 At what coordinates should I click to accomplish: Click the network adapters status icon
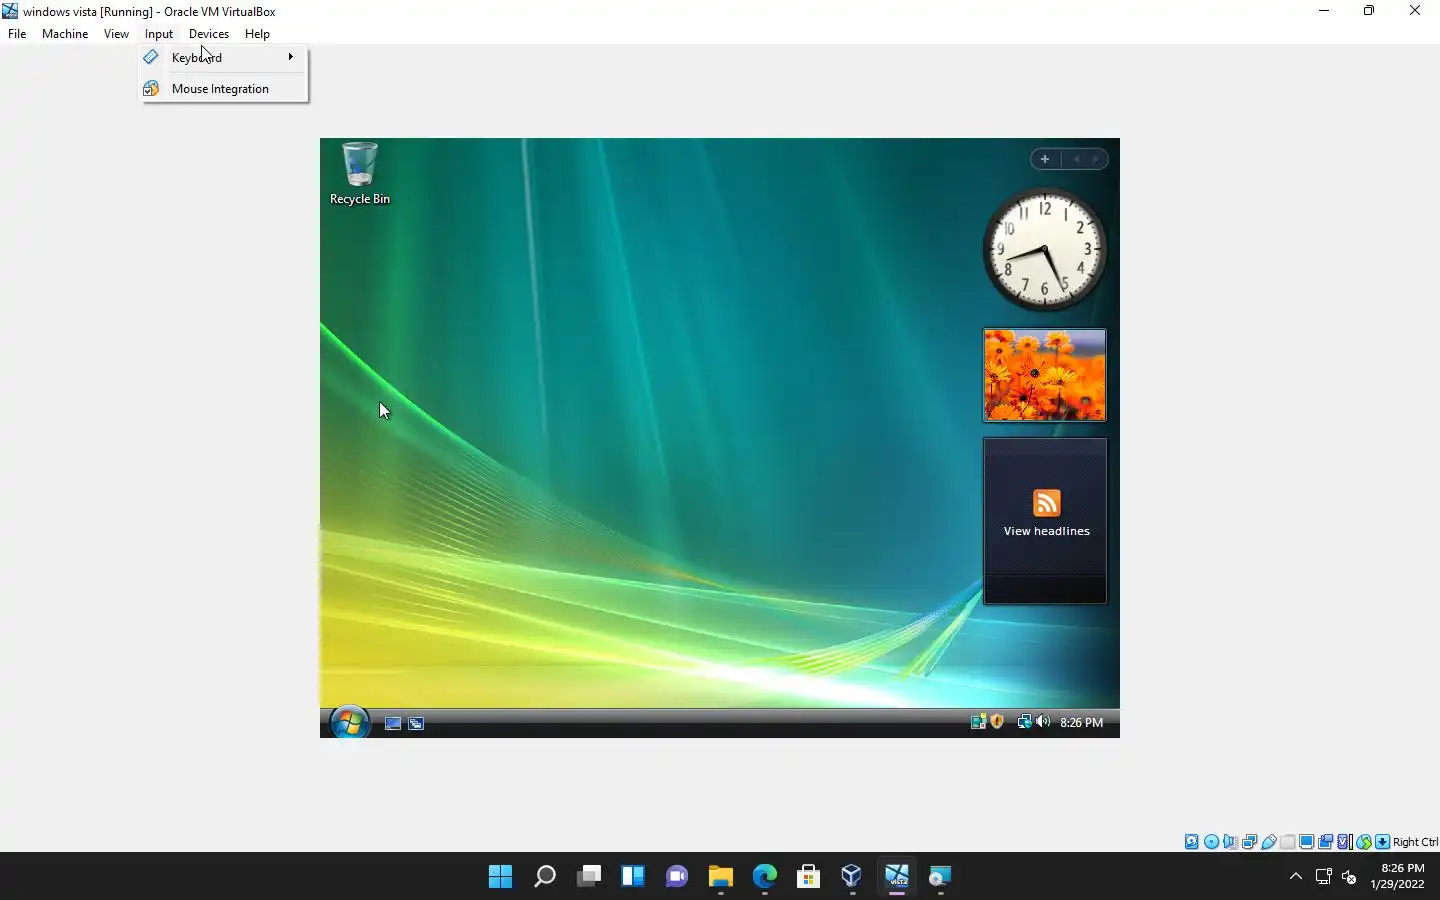coord(1249,842)
